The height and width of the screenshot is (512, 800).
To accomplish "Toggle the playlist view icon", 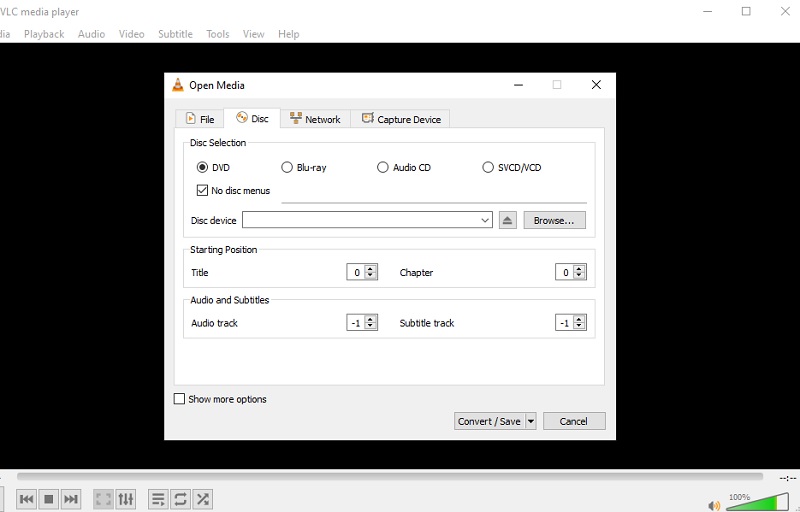I will coord(158,499).
